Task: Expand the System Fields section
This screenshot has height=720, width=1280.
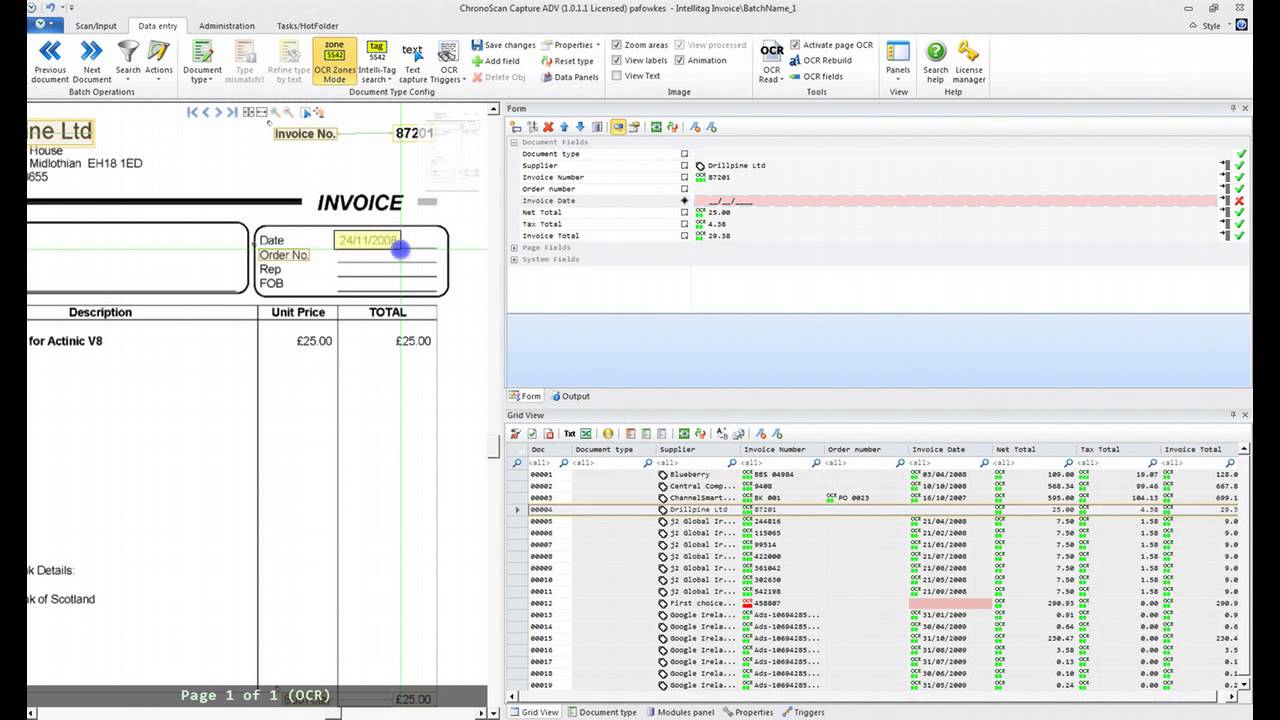Action: click(x=514, y=260)
